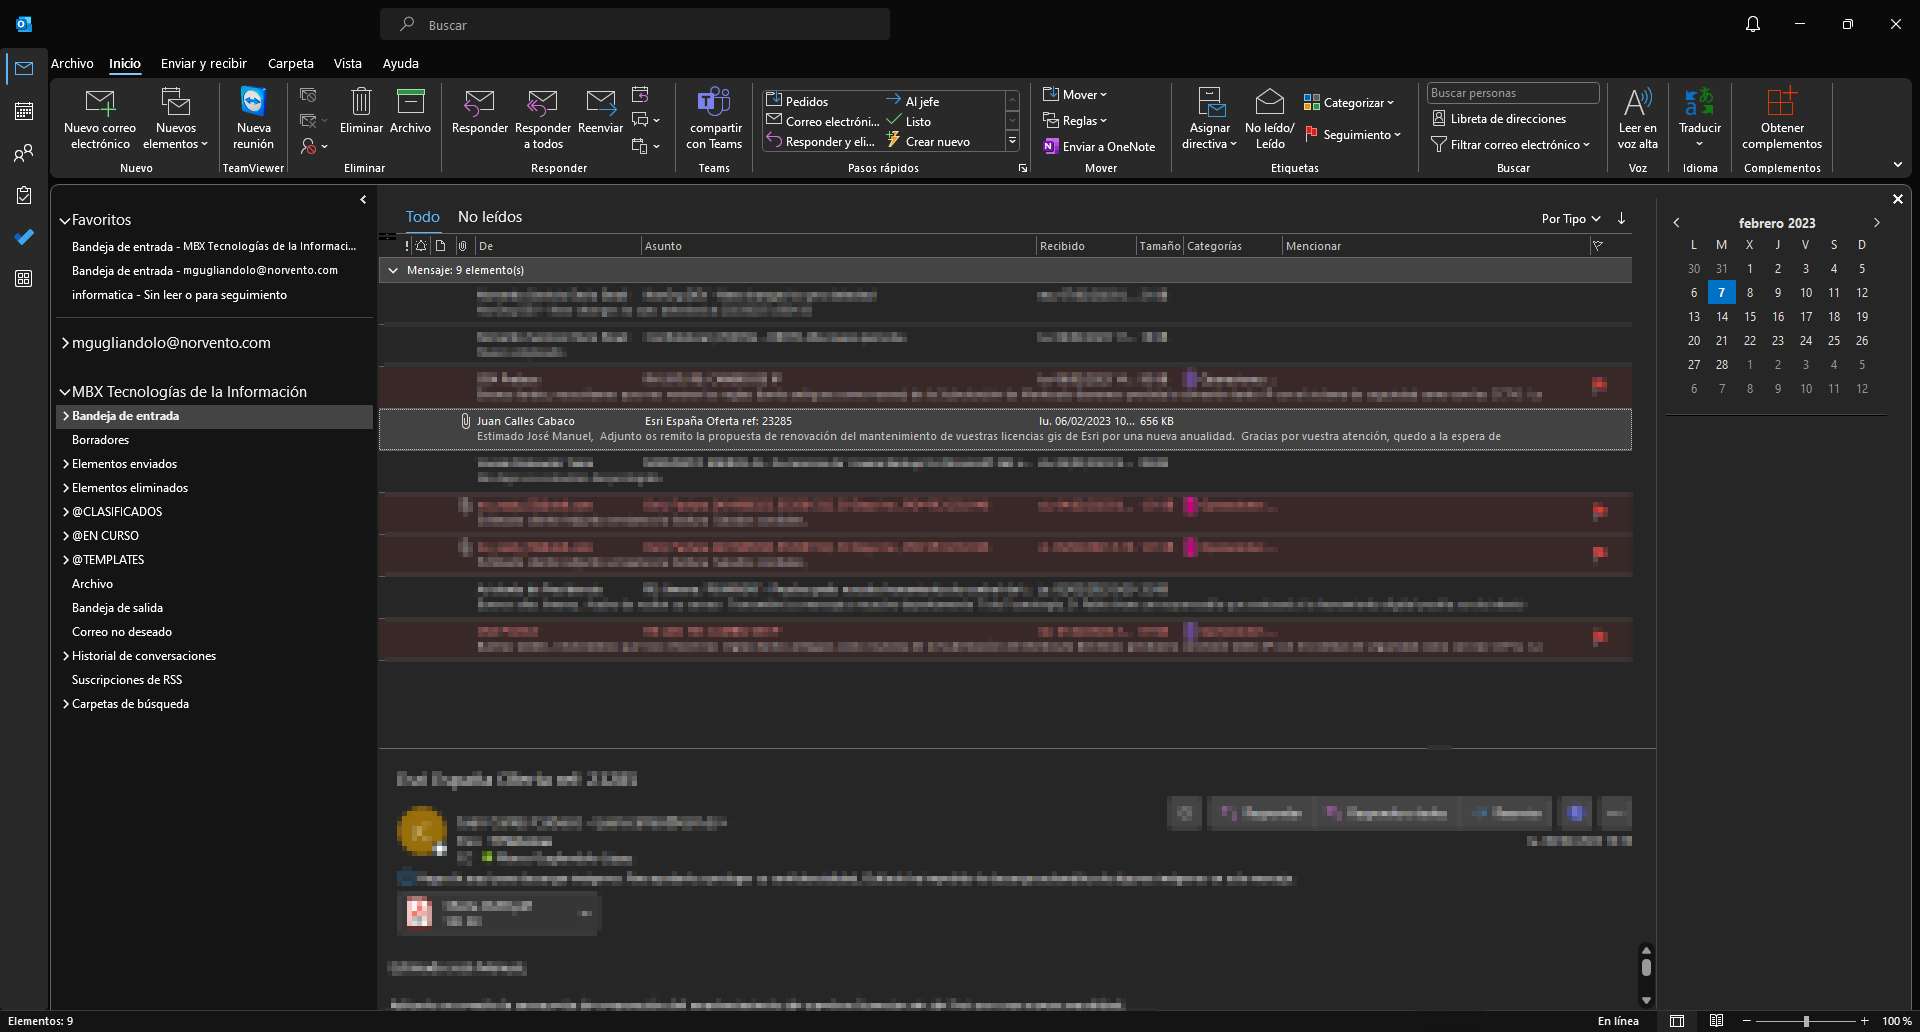Click Leer en voz alta
1920x1032 pixels.
tap(1638, 119)
